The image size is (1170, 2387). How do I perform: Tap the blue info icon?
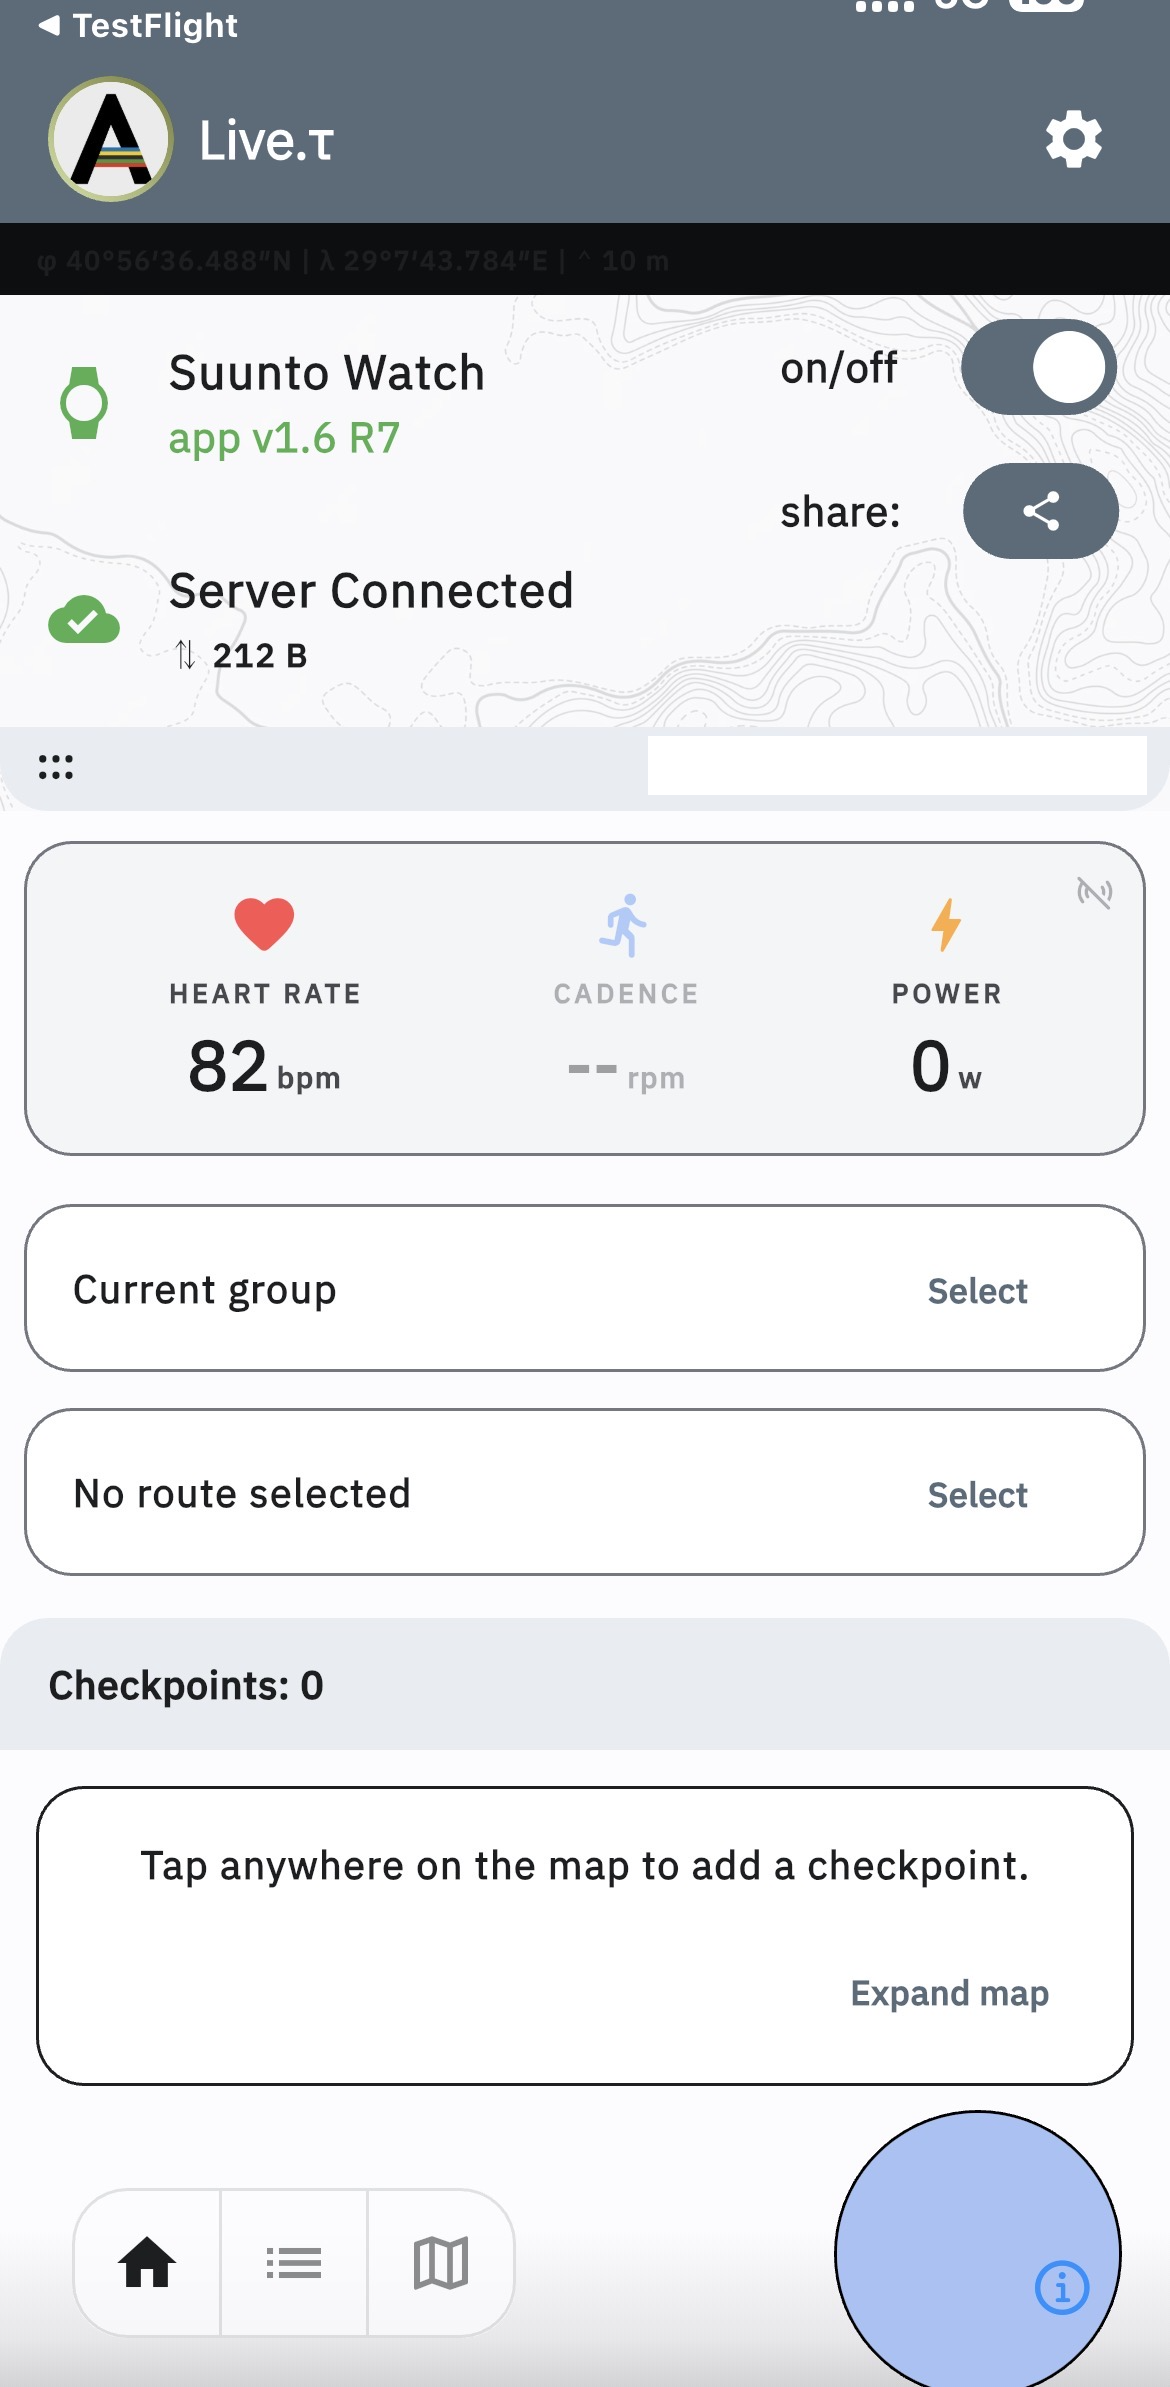coord(1061,2287)
